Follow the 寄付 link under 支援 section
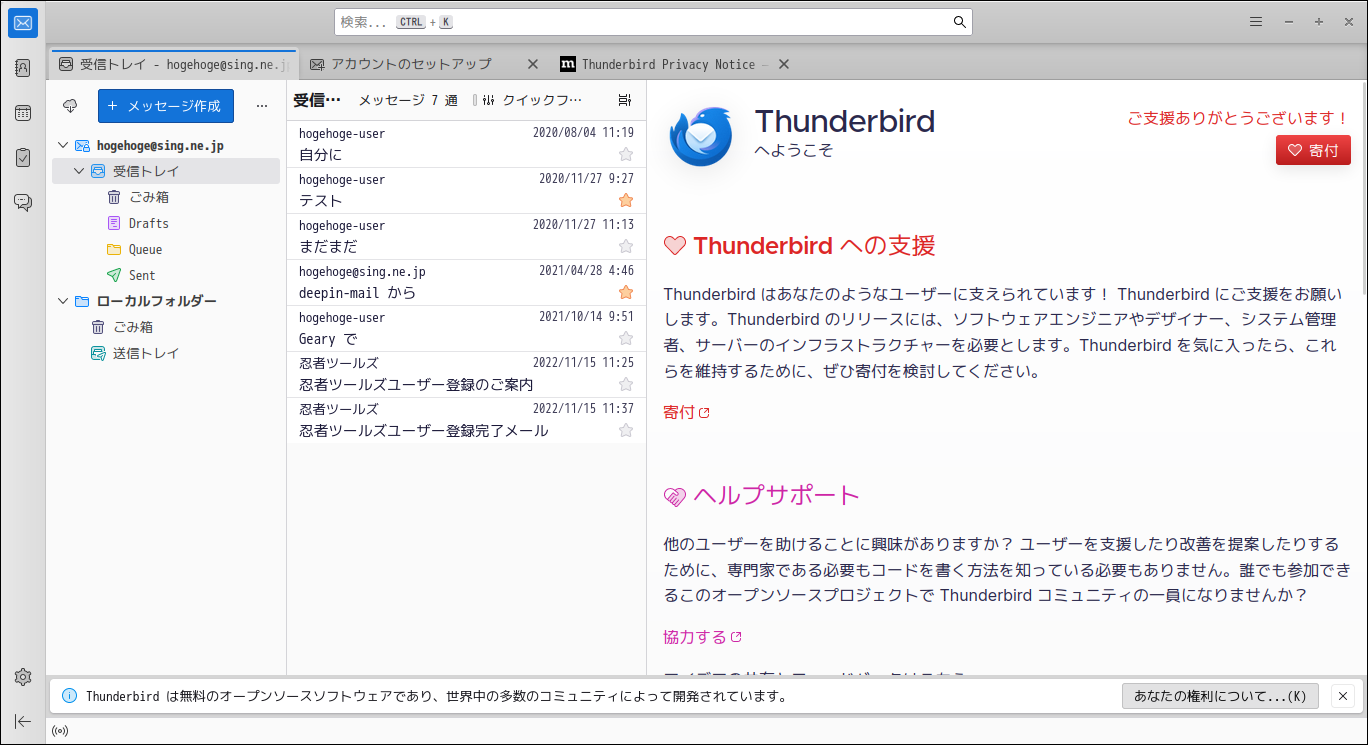This screenshot has width=1368, height=745. (687, 412)
